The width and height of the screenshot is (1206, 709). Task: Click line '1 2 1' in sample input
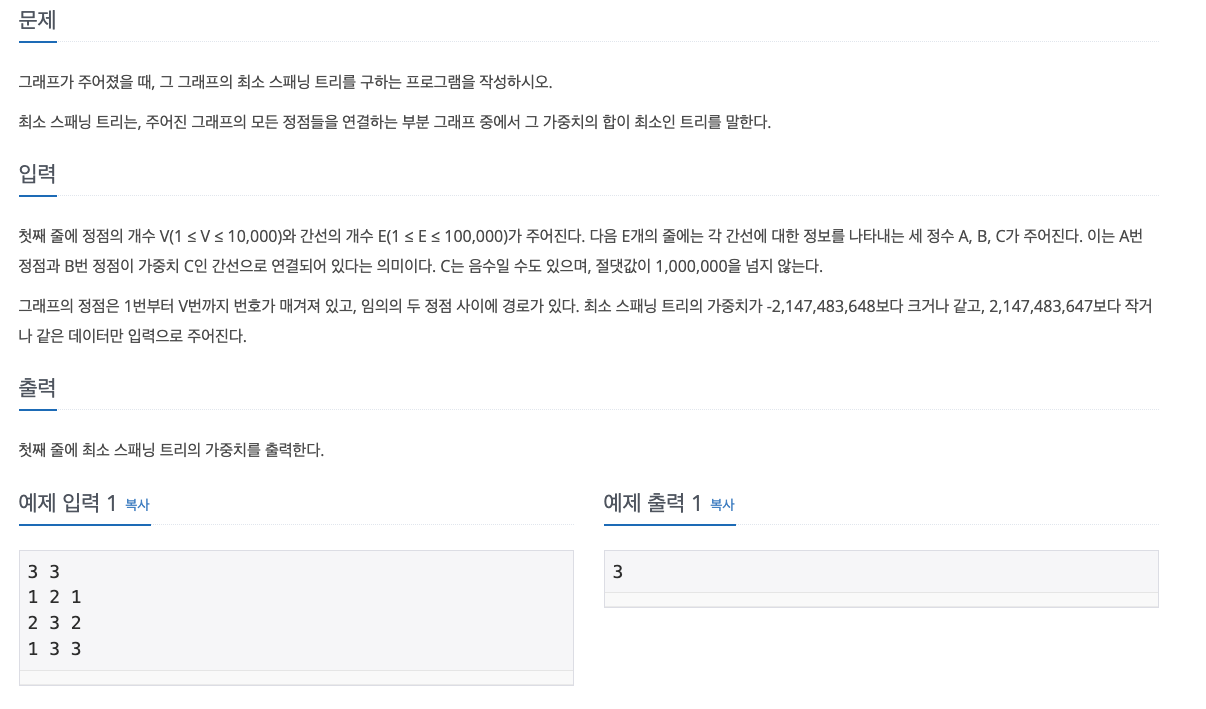(x=54, y=597)
